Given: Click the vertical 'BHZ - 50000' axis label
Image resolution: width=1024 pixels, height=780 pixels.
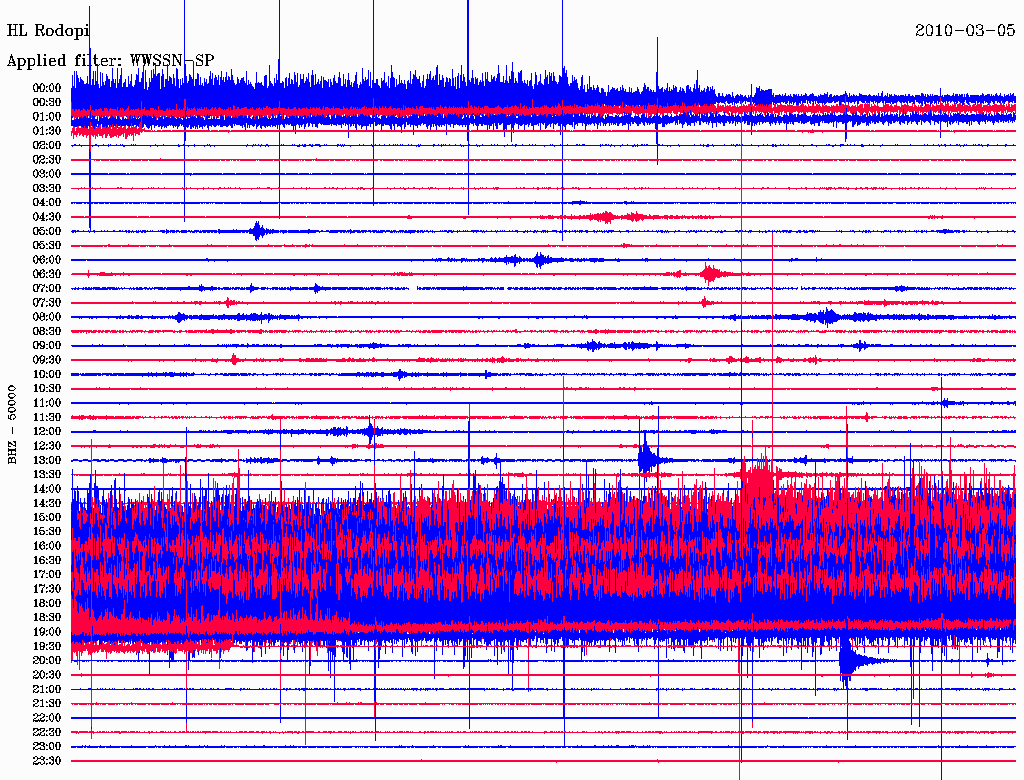Looking at the screenshot, I should [x=12, y=425].
